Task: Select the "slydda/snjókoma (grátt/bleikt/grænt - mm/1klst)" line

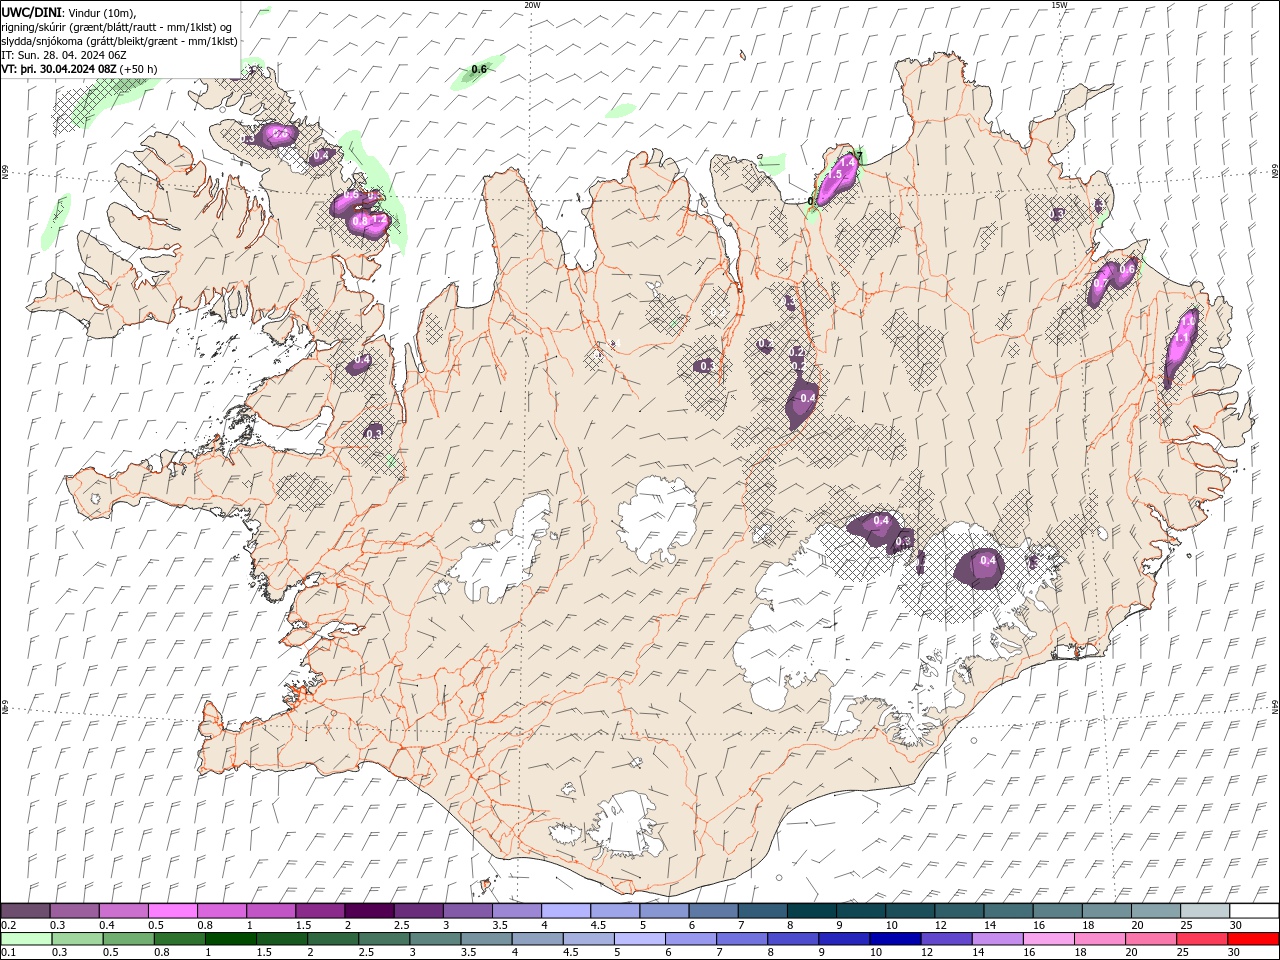Action: pyautogui.click(x=120, y=40)
